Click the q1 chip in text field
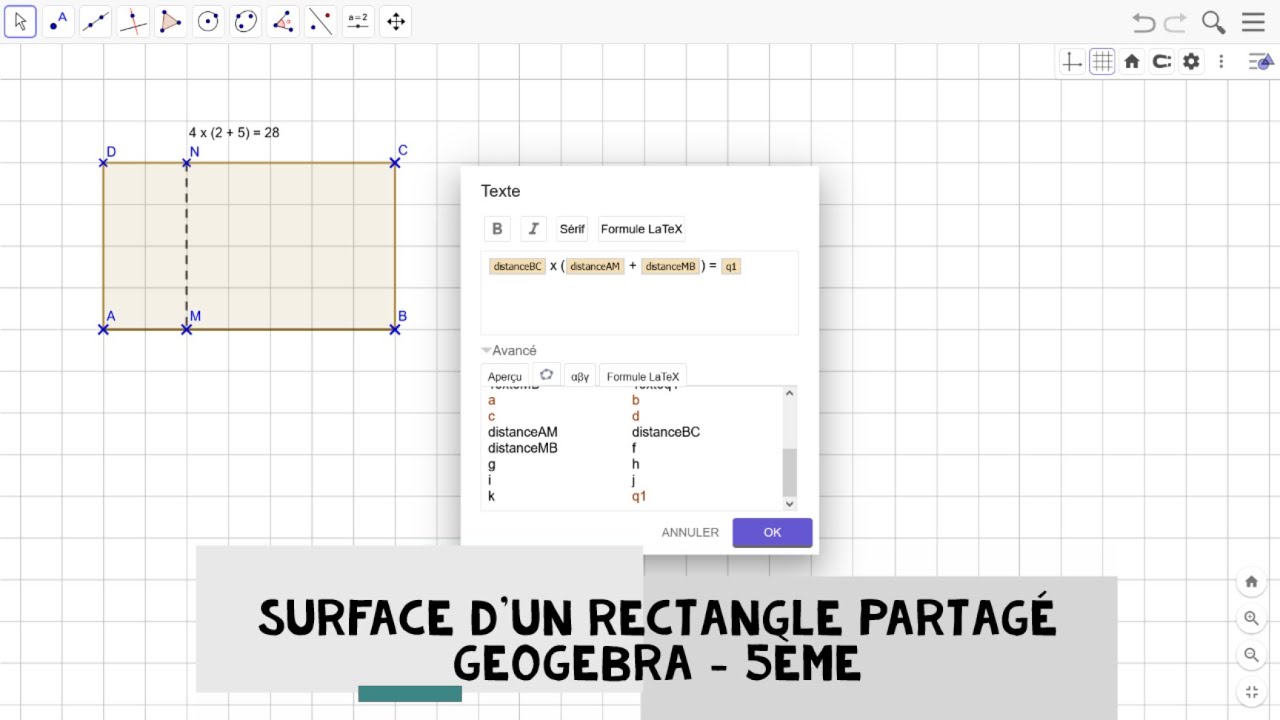This screenshot has height=720, width=1280. [x=731, y=266]
